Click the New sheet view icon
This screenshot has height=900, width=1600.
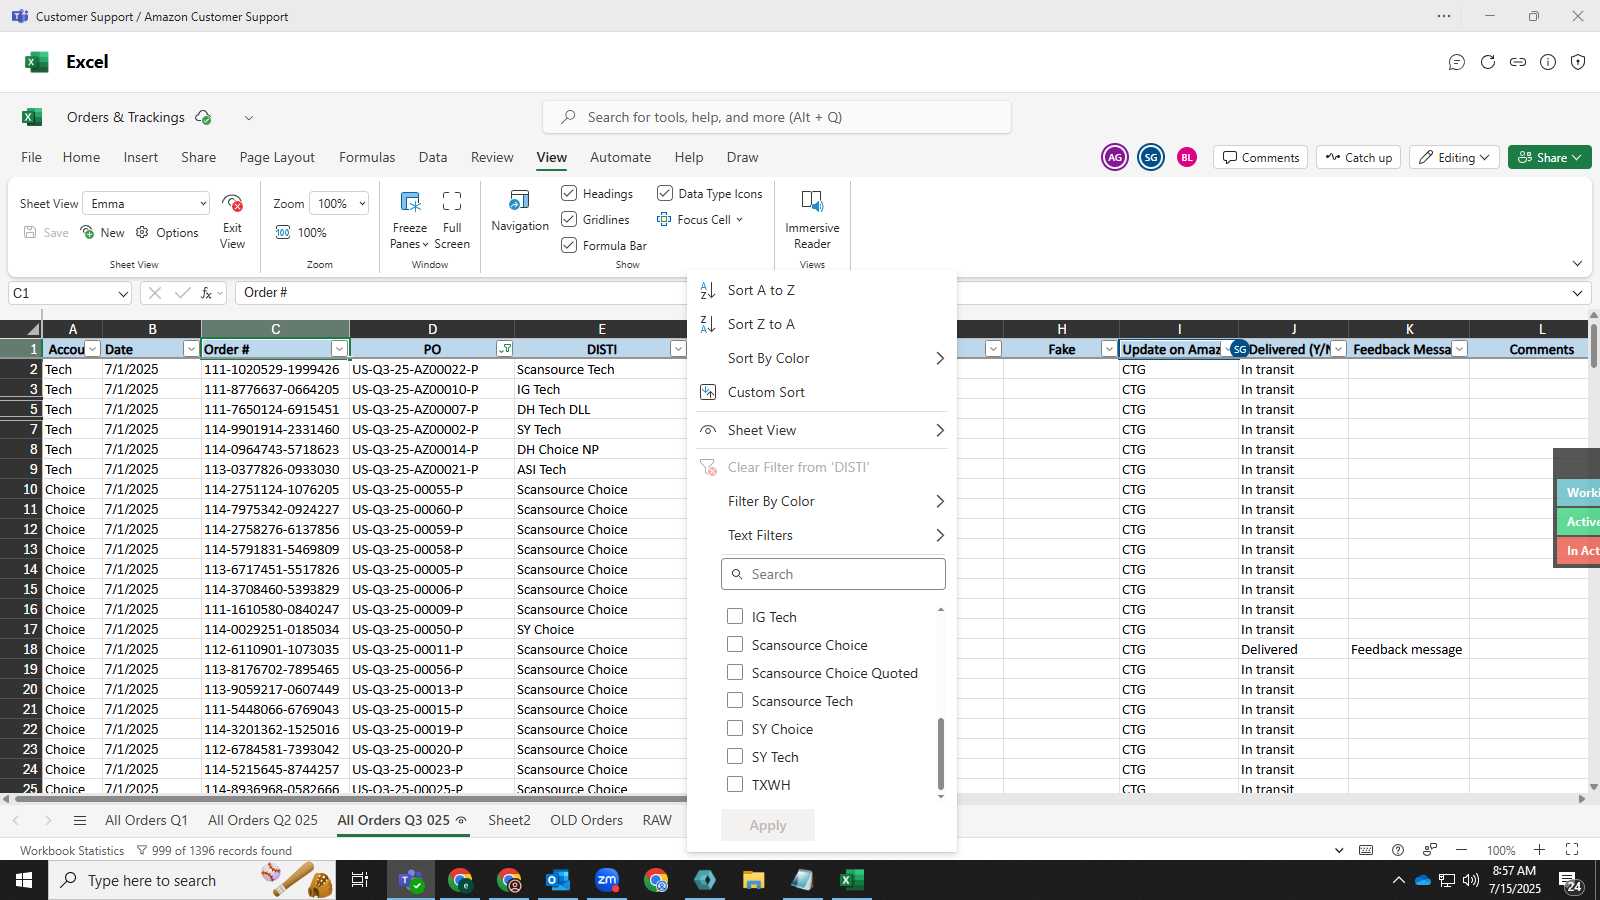88,232
